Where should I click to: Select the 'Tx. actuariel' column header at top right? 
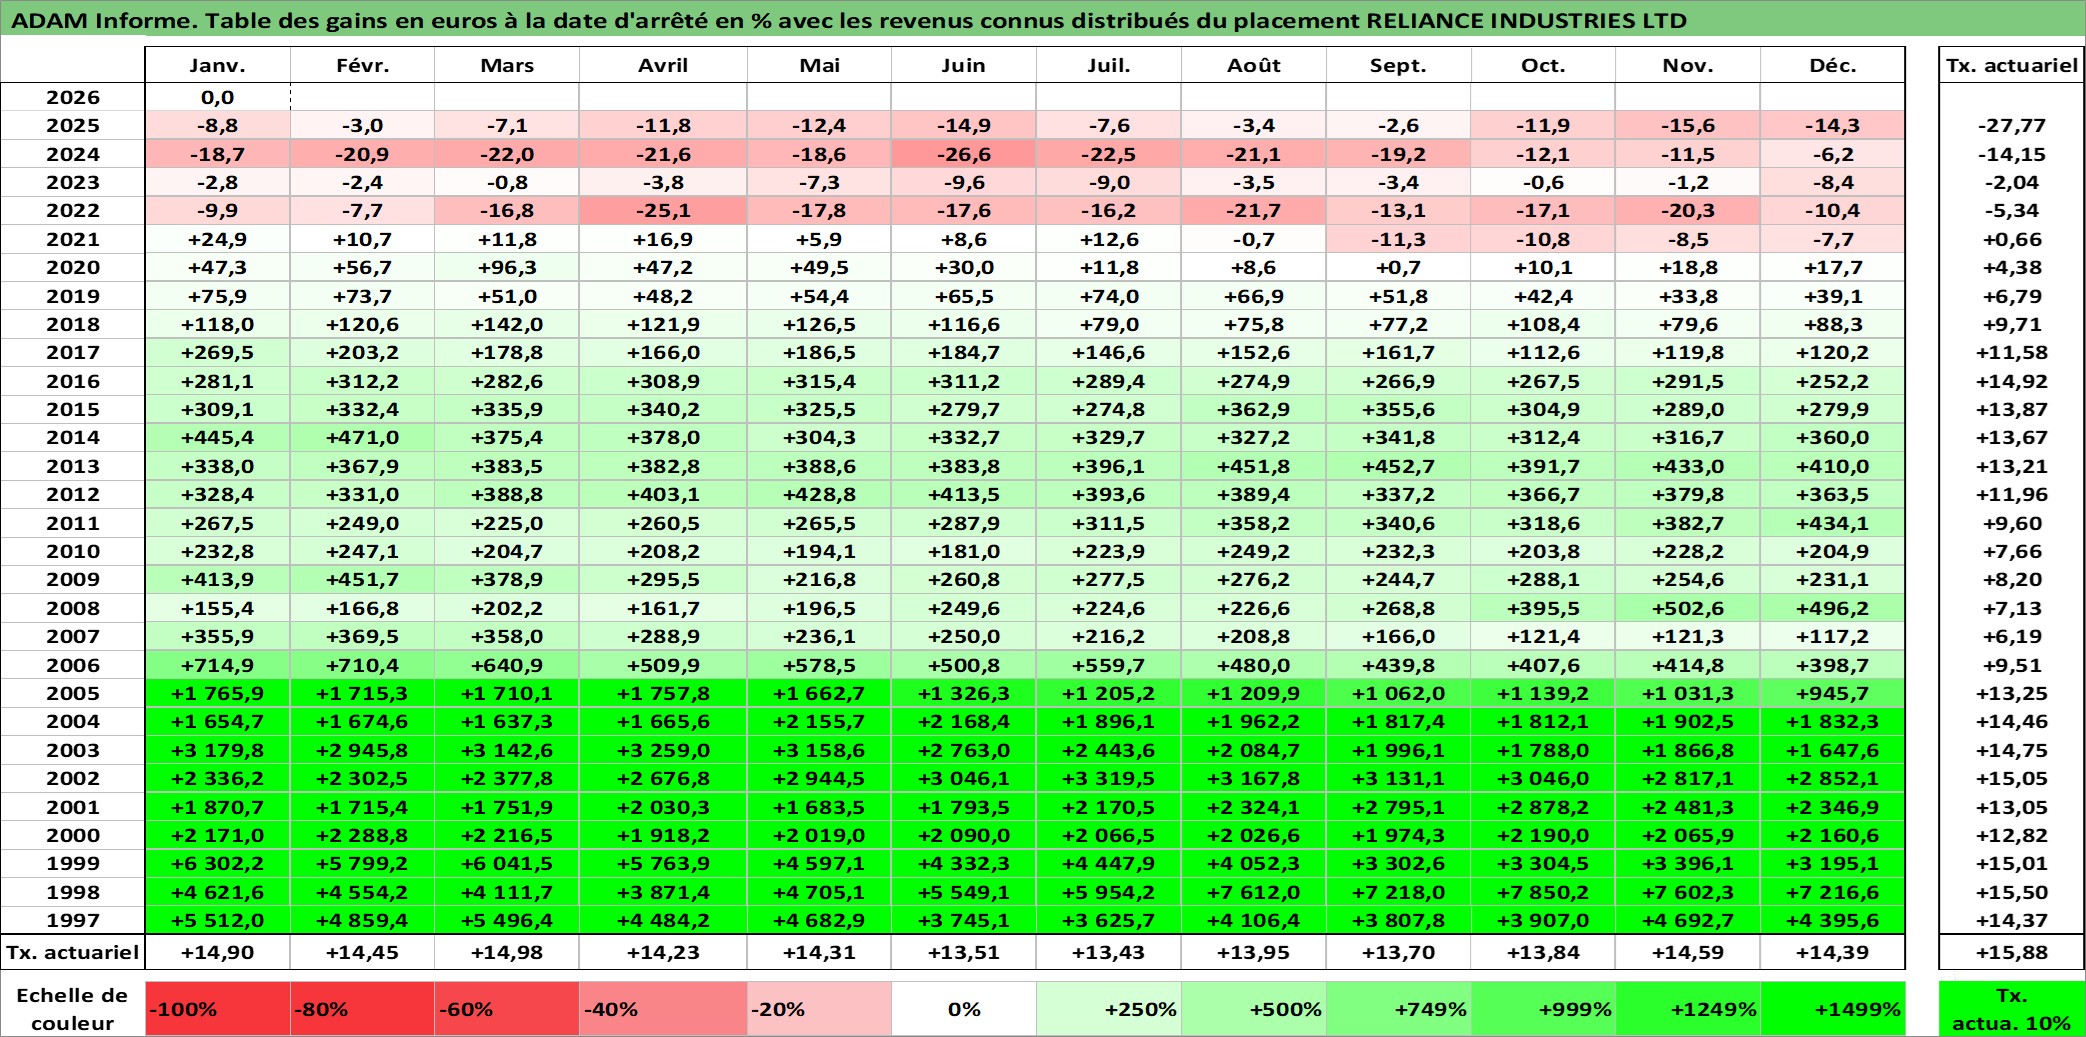click(2011, 65)
